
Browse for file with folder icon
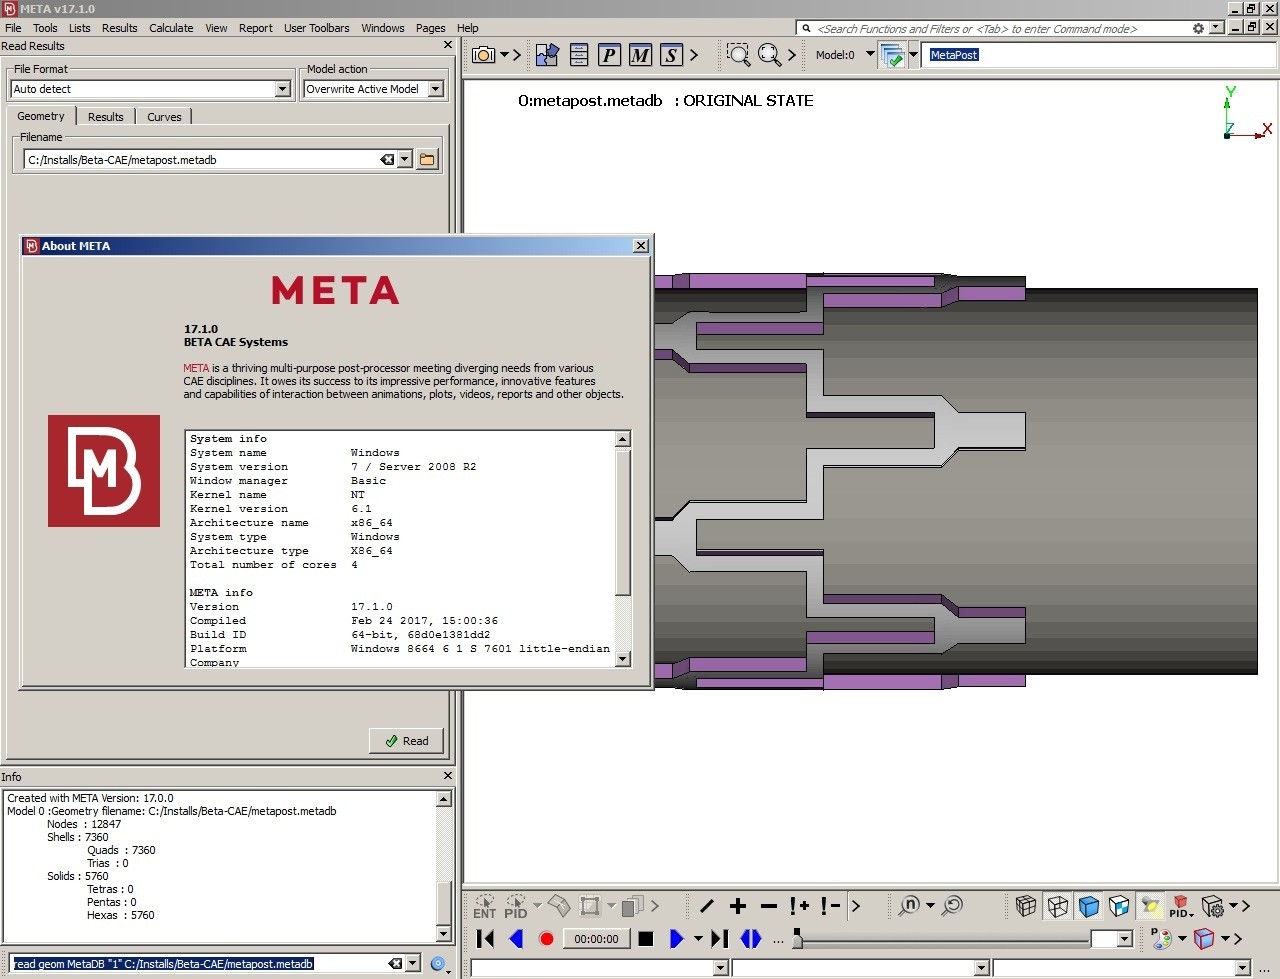point(427,159)
